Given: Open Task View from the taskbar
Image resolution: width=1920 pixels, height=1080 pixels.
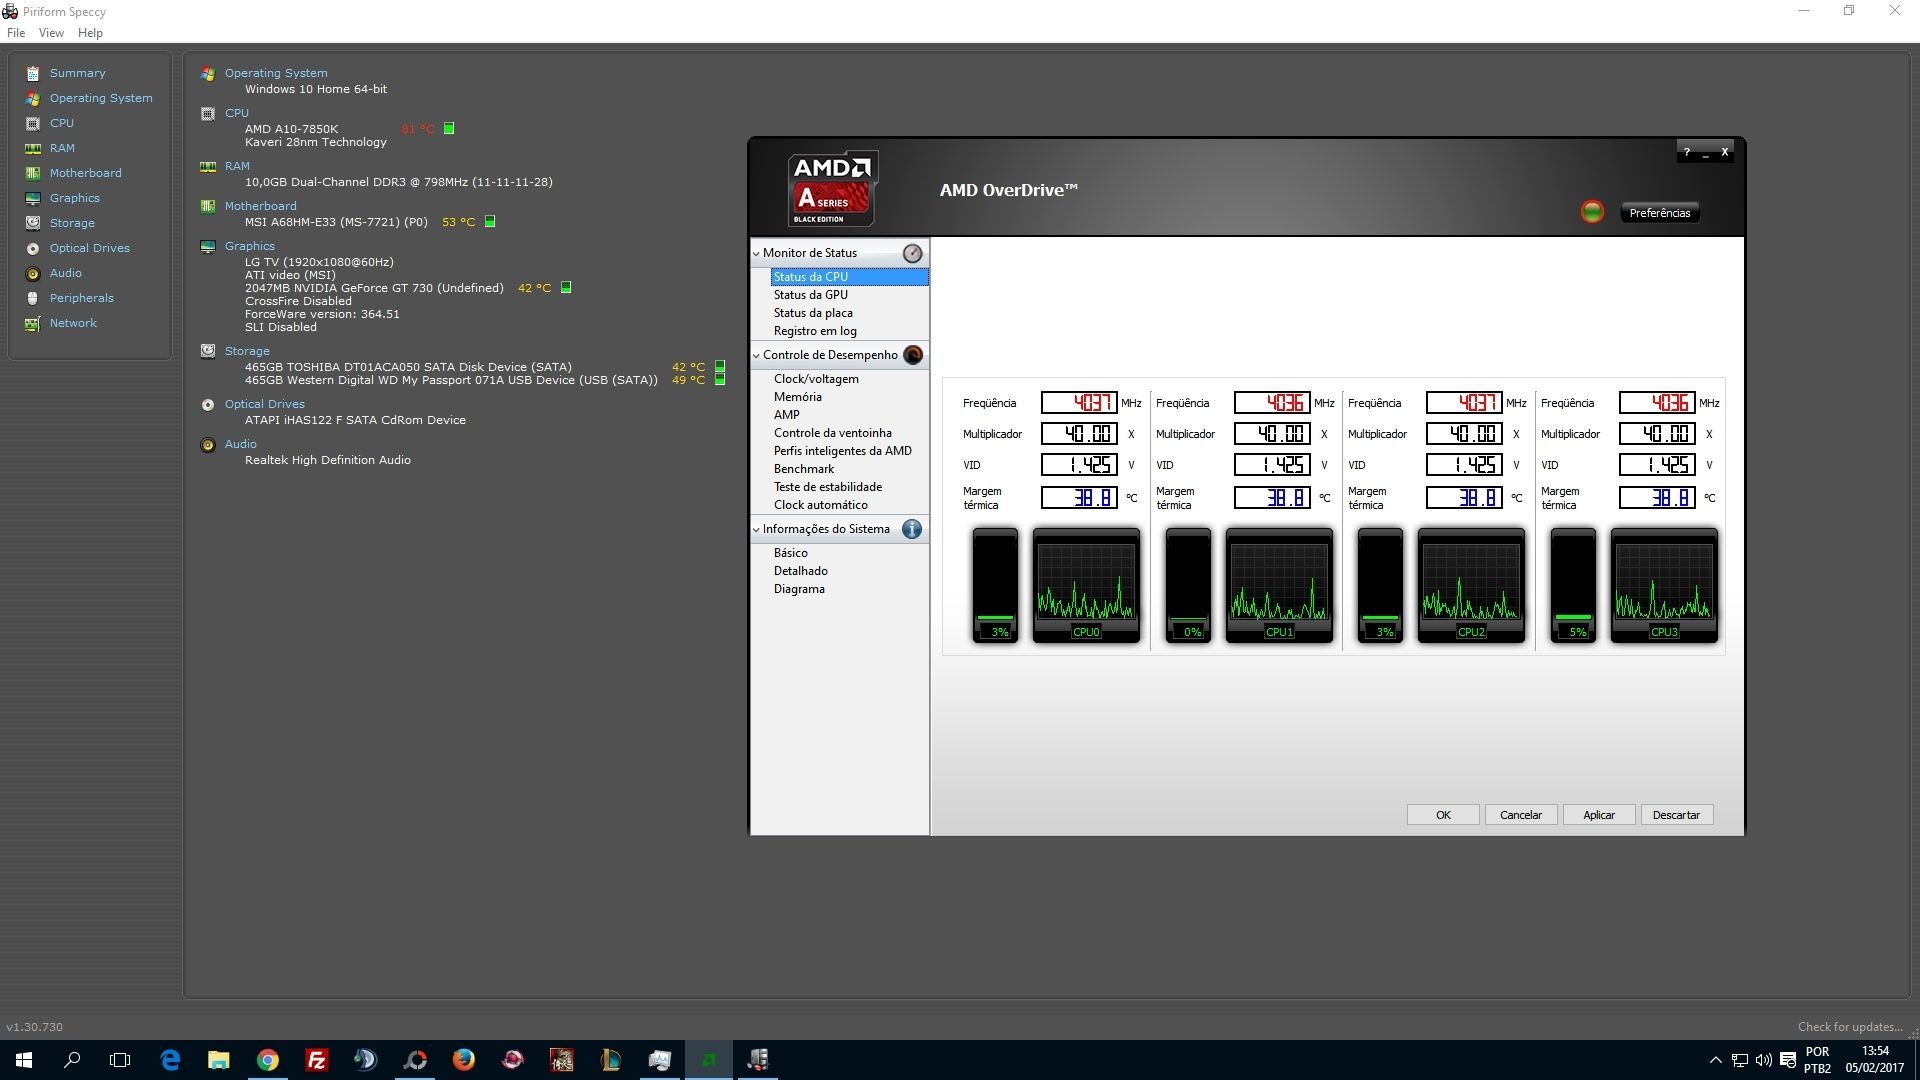Looking at the screenshot, I should coord(120,1060).
